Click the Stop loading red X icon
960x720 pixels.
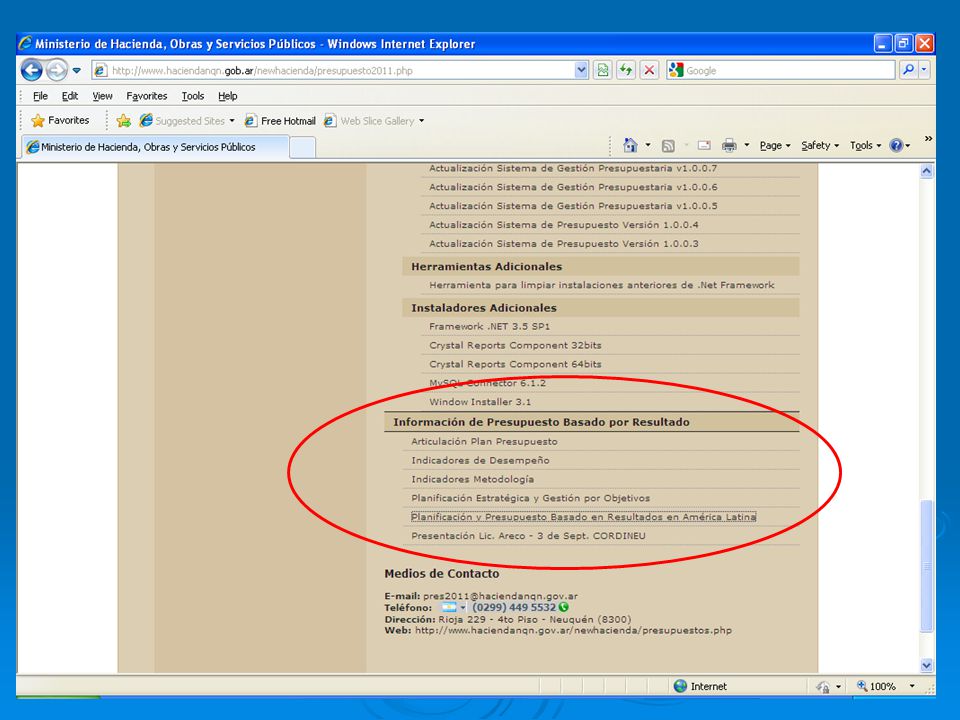point(649,70)
